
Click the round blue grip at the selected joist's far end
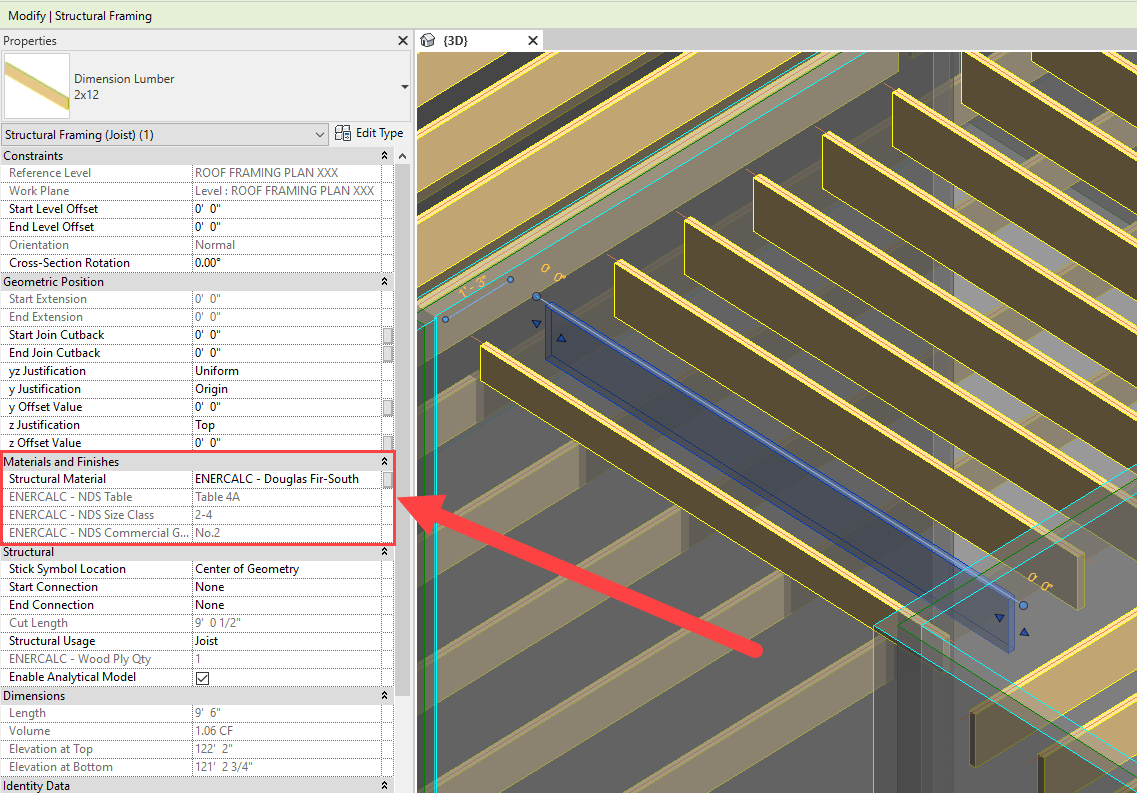click(x=1023, y=605)
